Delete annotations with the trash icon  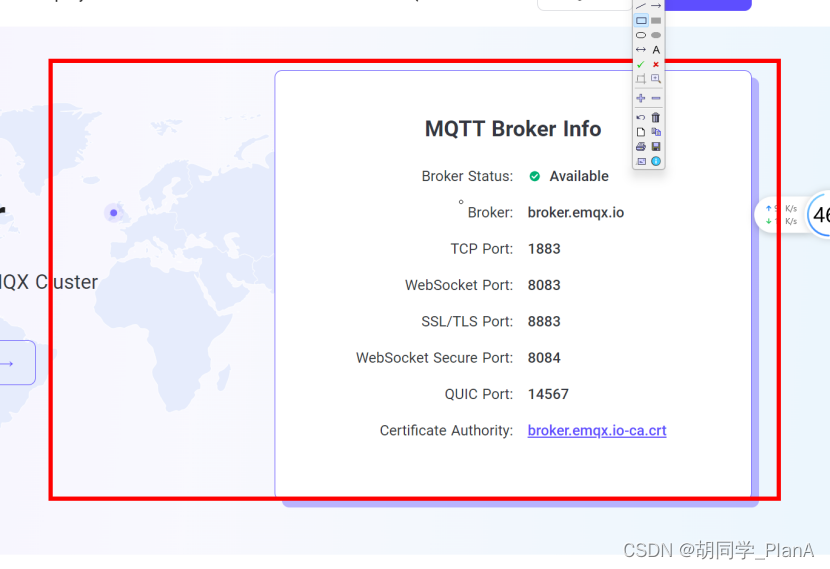[656, 118]
